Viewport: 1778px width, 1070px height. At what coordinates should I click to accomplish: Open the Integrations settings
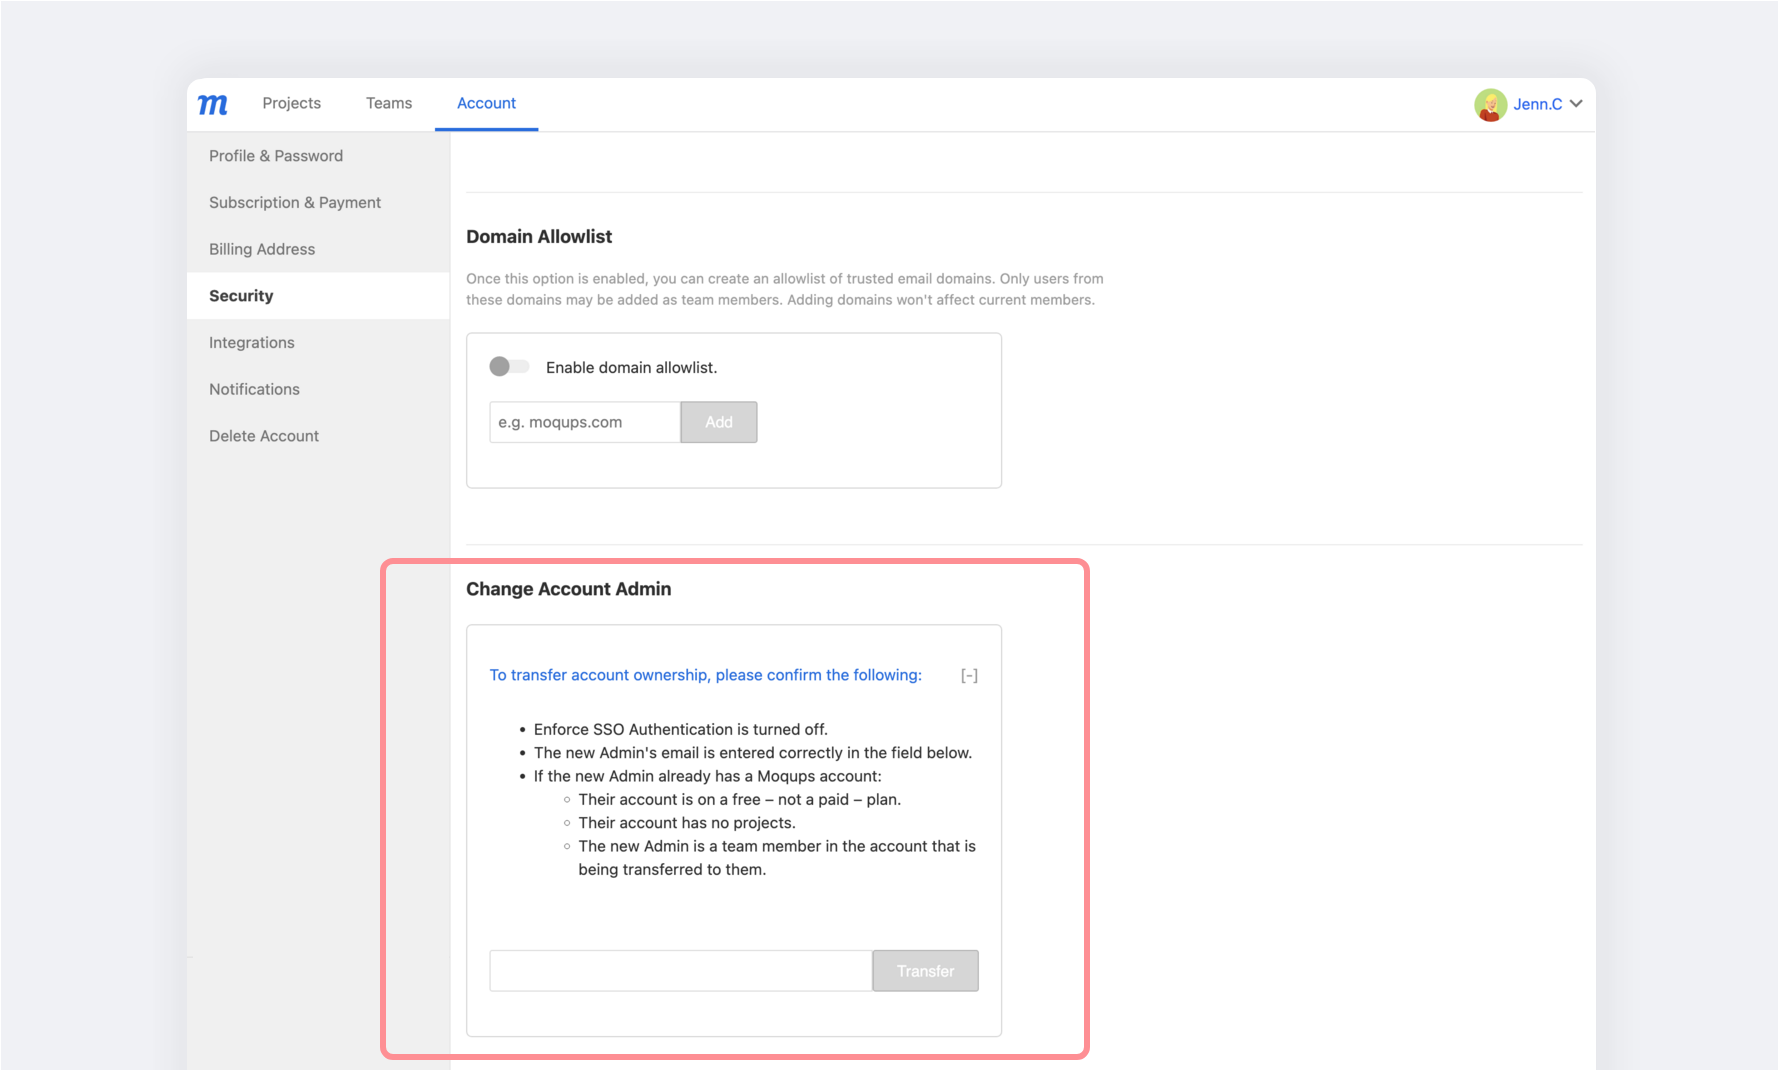pyautogui.click(x=252, y=342)
